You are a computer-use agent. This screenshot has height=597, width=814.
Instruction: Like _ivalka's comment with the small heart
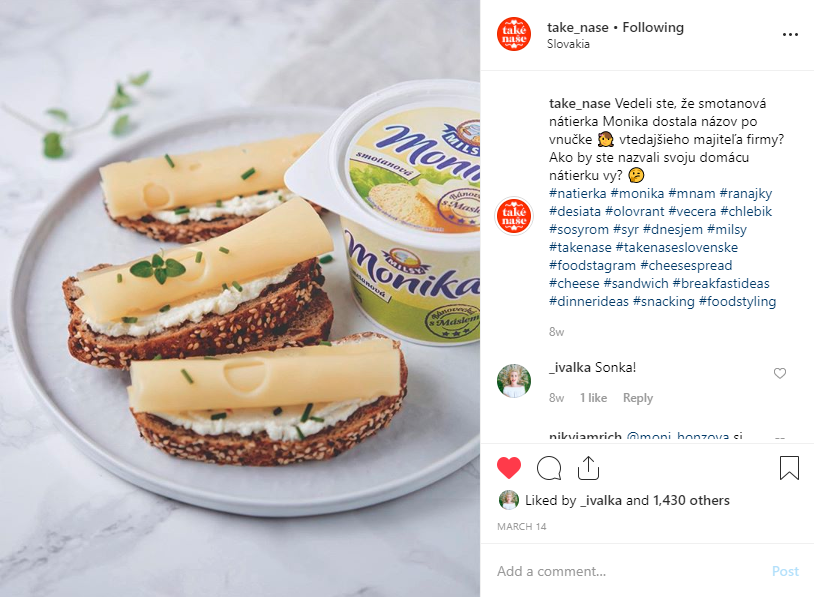point(780,373)
